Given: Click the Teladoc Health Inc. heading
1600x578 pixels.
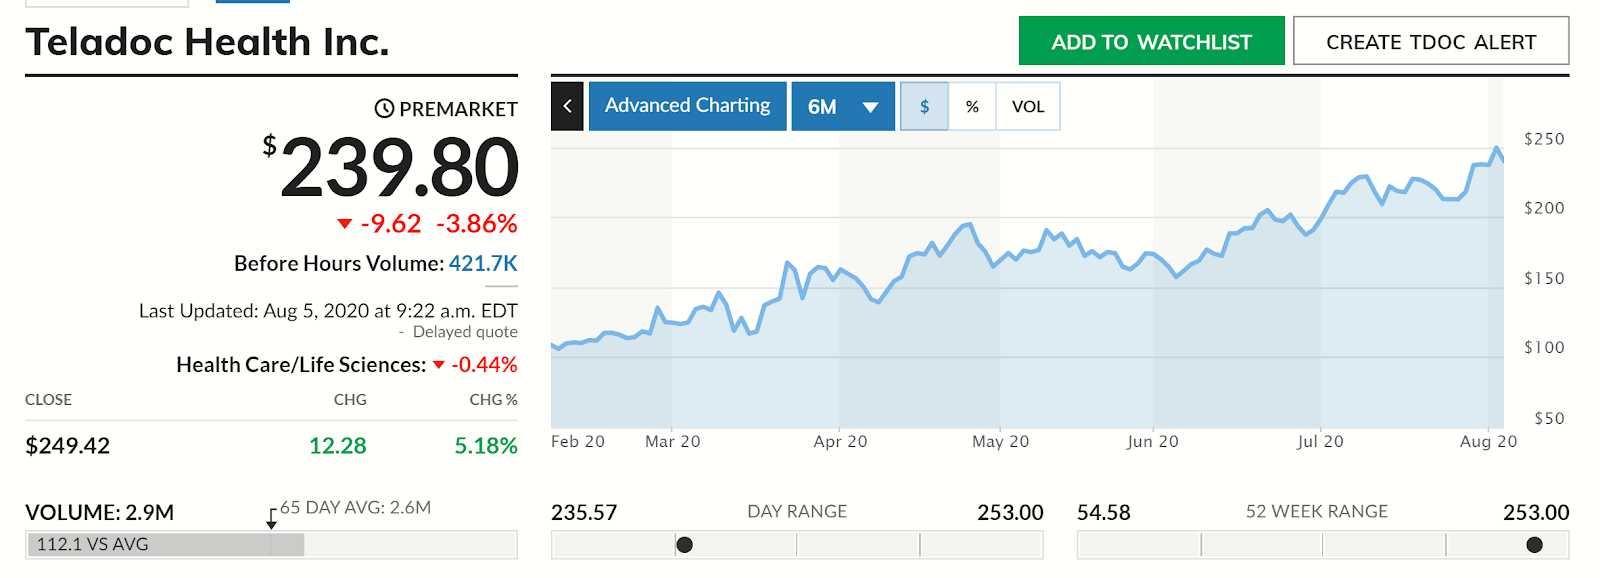Looking at the screenshot, I should click(207, 42).
